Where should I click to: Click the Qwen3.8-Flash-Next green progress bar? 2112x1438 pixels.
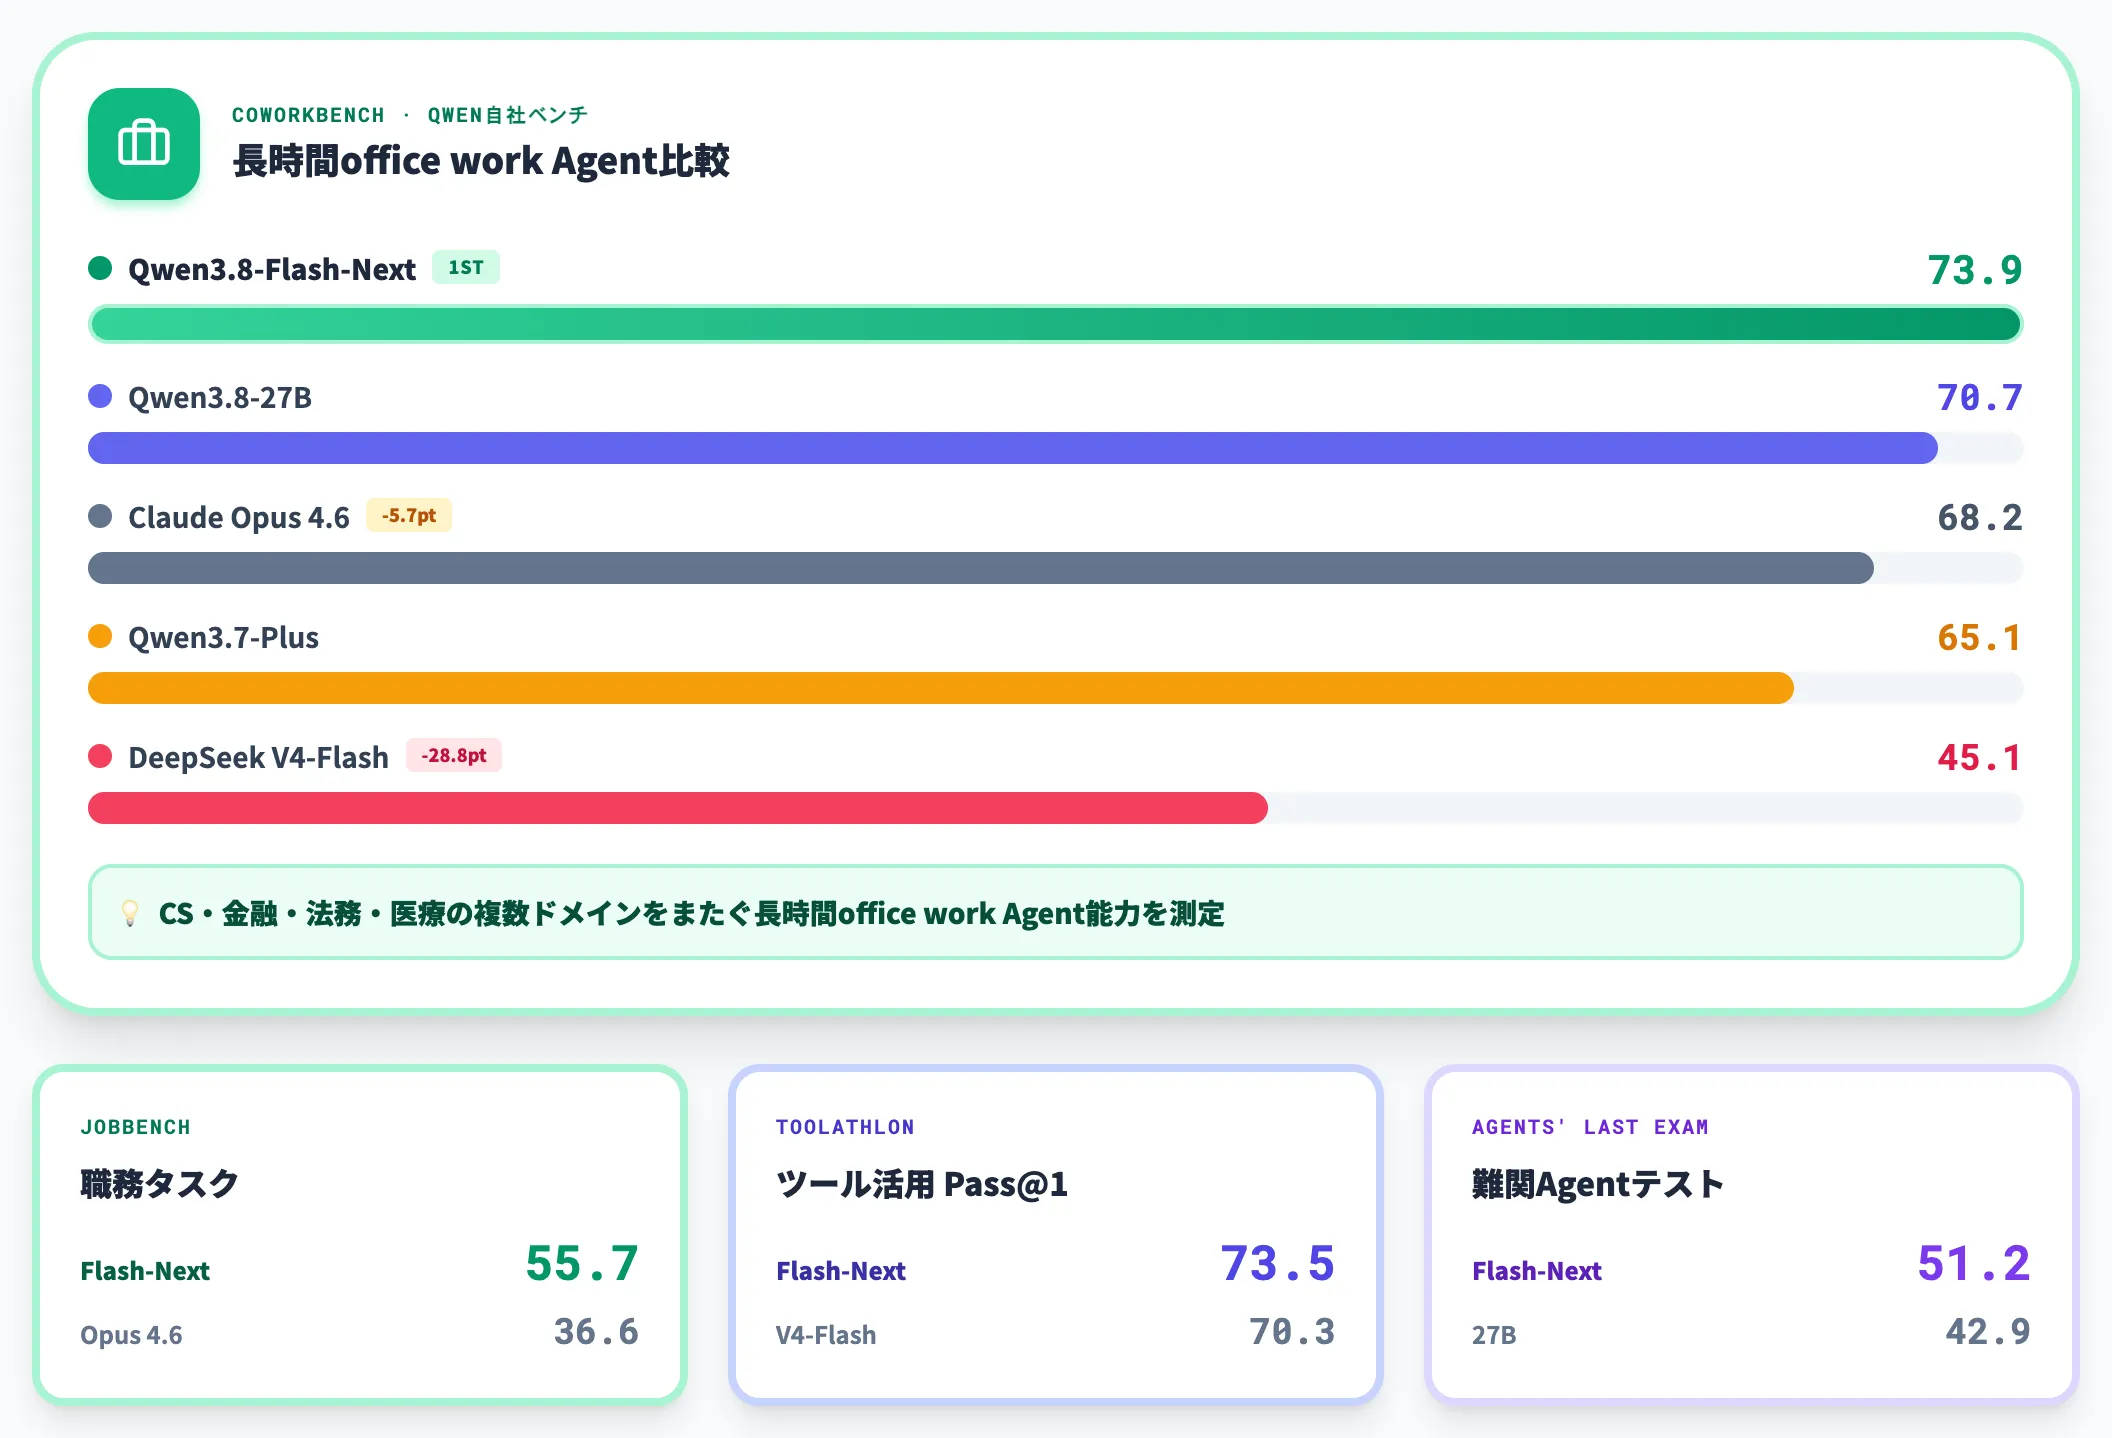(x=1056, y=324)
